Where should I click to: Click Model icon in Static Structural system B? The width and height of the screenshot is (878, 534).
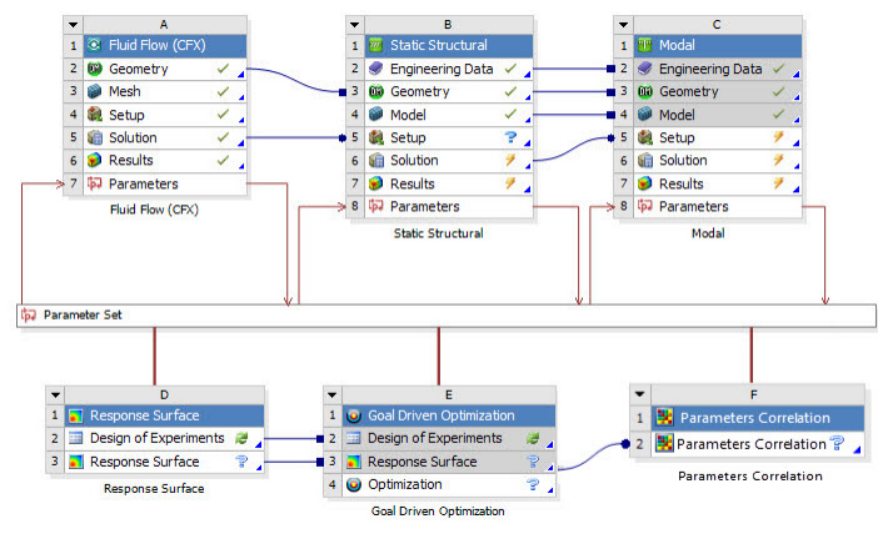coord(376,115)
